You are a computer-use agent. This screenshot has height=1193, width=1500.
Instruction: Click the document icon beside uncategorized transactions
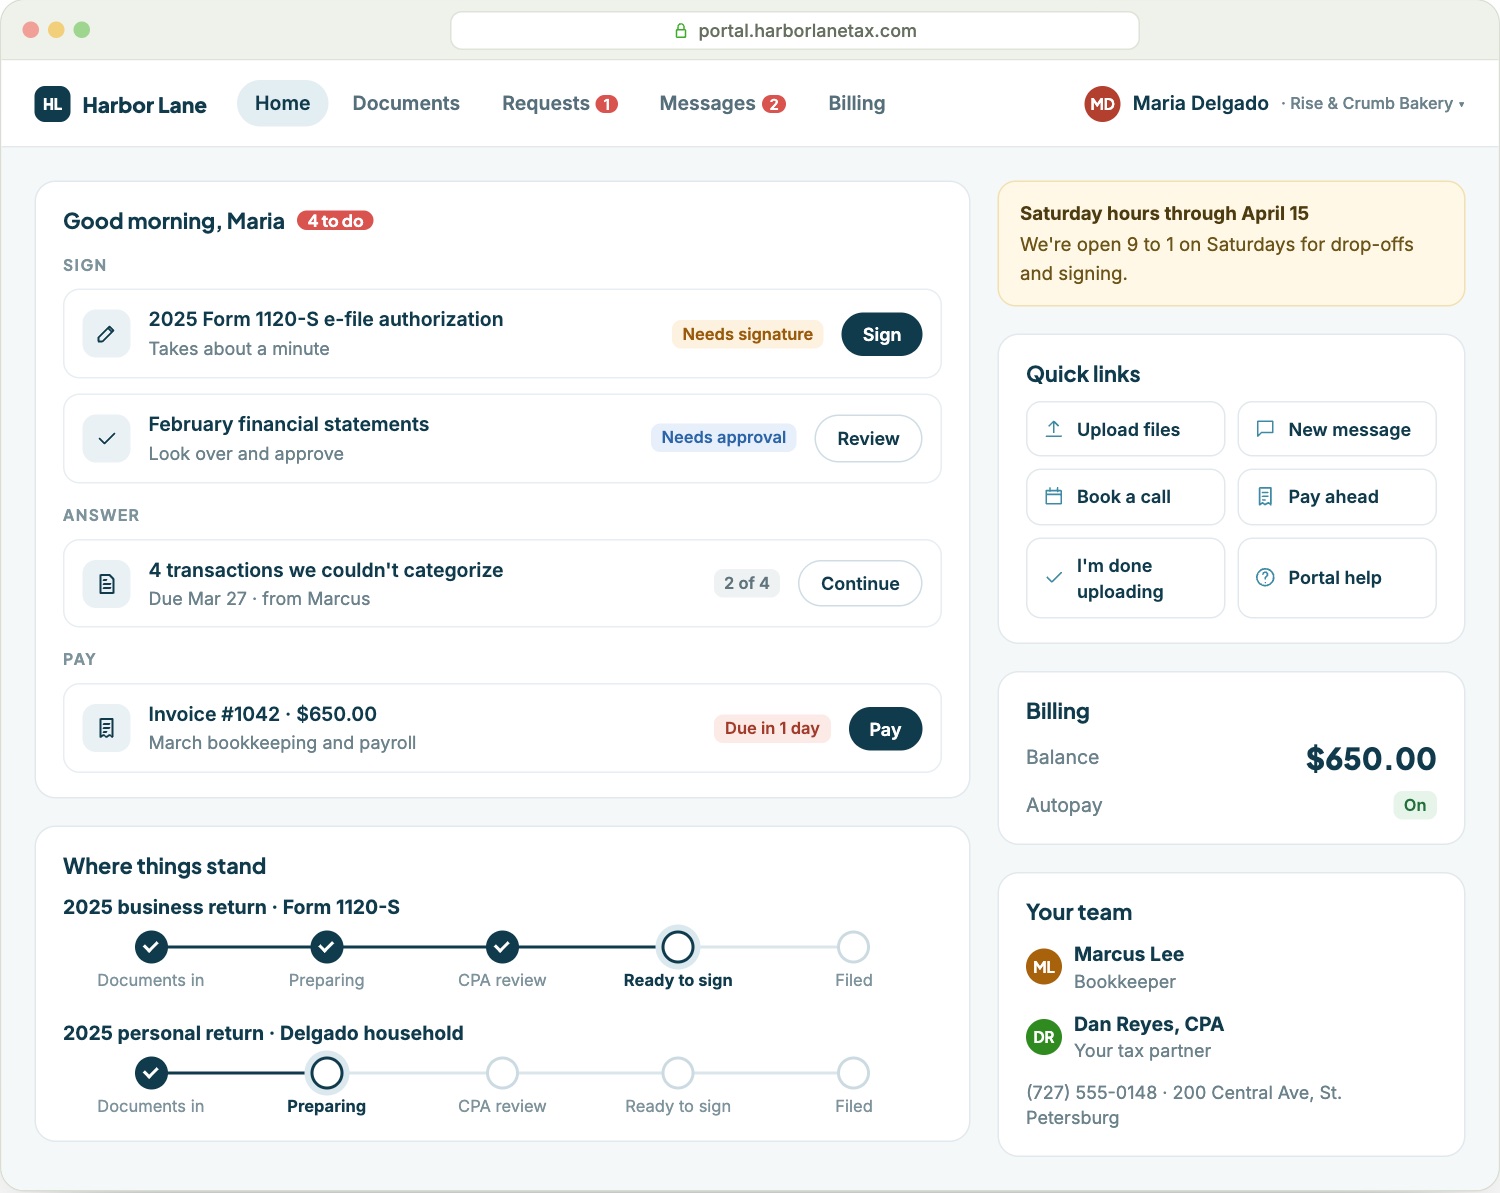pyautogui.click(x=106, y=584)
